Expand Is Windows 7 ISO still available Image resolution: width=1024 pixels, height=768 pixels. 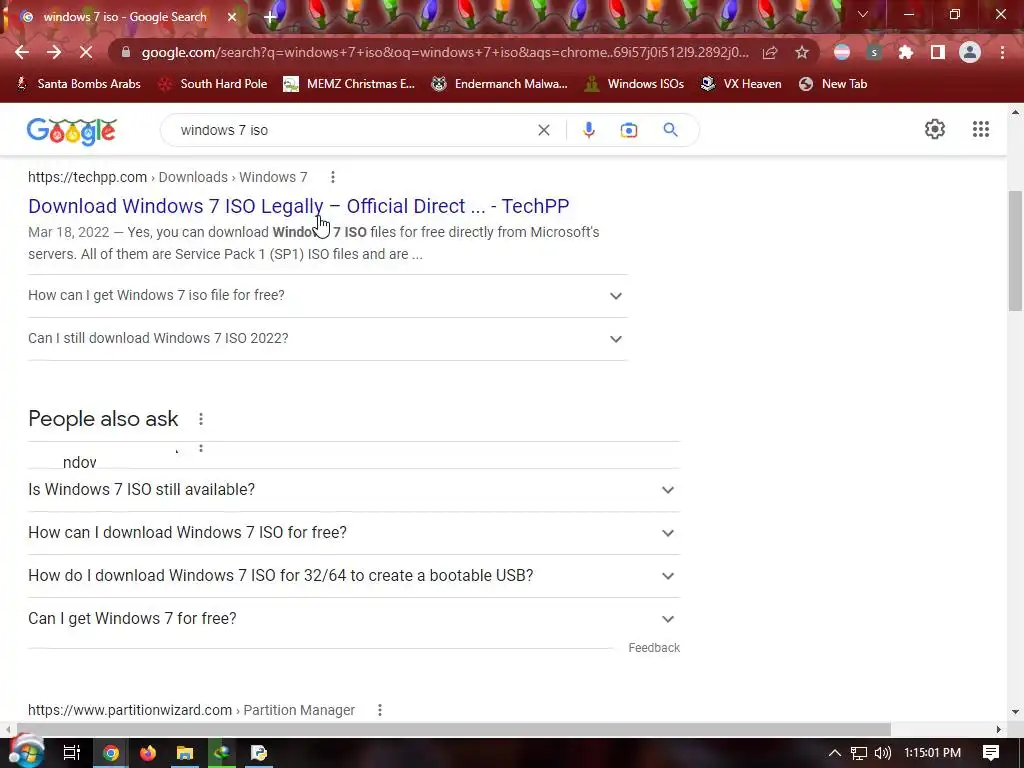(x=354, y=490)
